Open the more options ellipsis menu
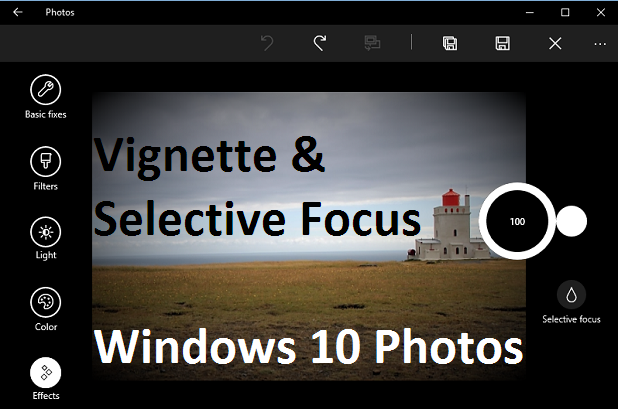618x409 pixels. 600,43
